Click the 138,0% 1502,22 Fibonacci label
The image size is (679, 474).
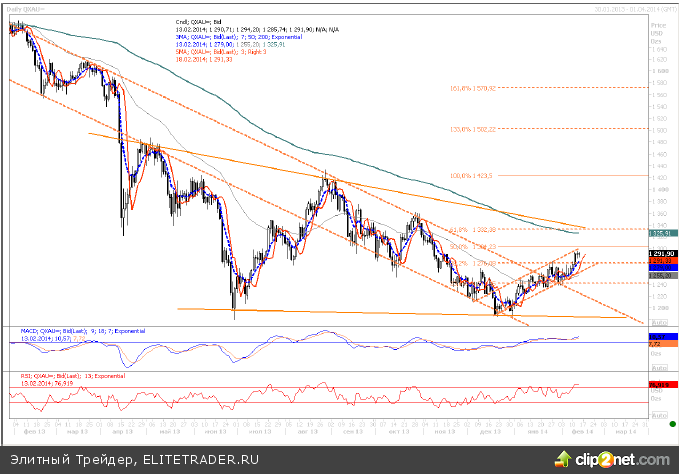[x=474, y=129]
